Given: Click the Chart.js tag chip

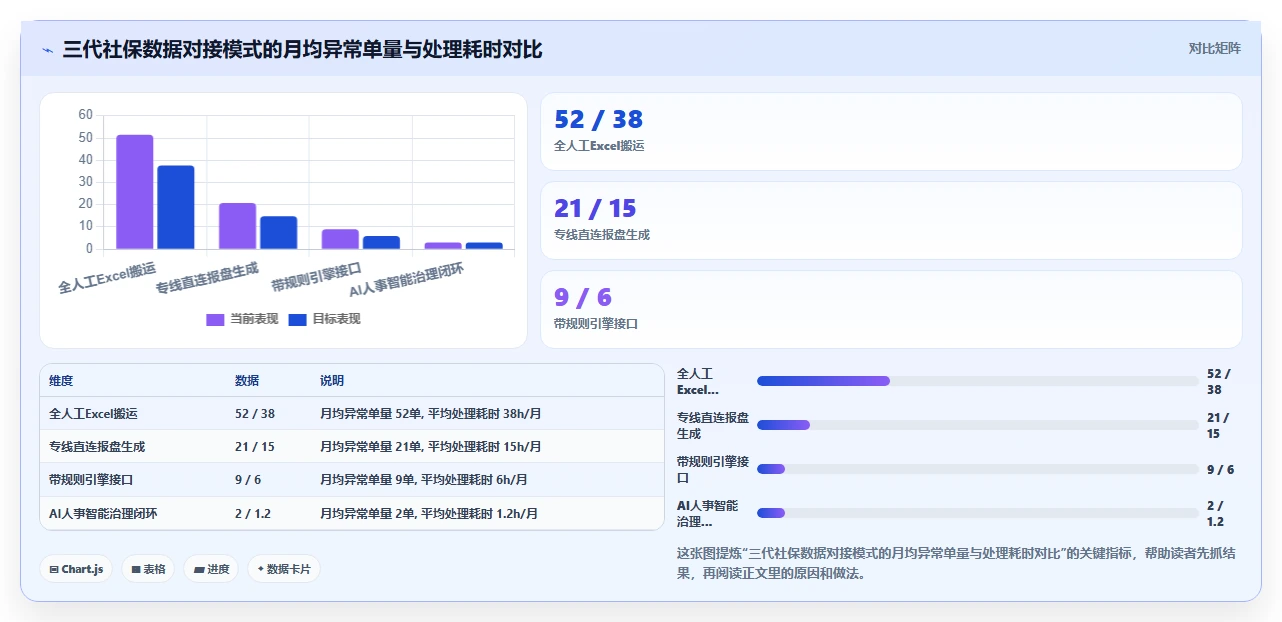Looking at the screenshot, I should (x=77, y=569).
